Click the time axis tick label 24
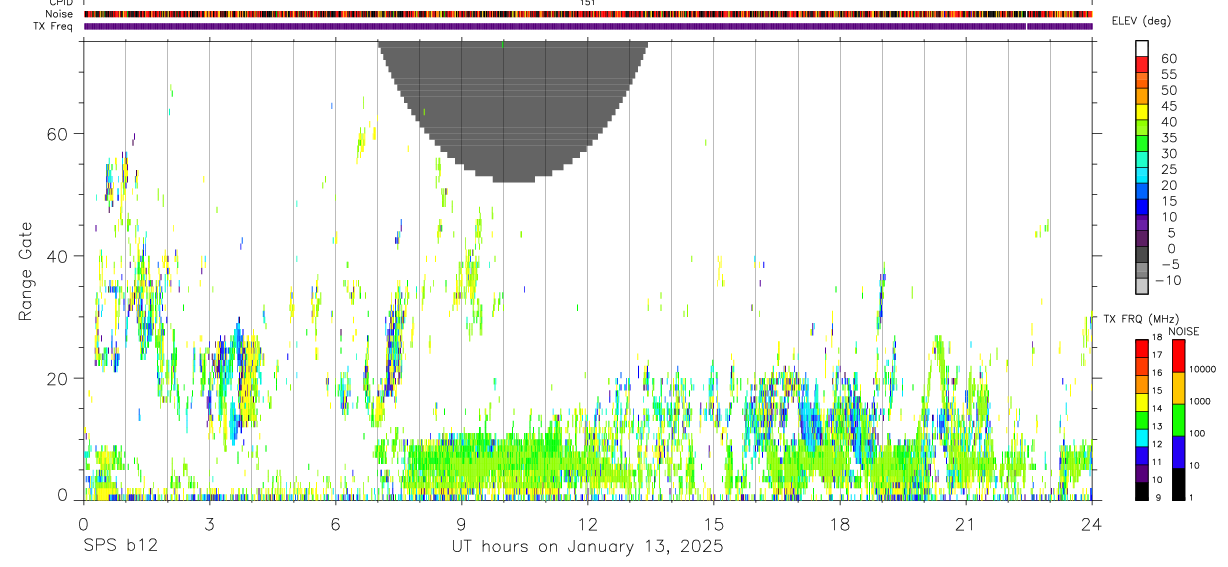Viewport: 1228px width, 567px height. (1091, 523)
